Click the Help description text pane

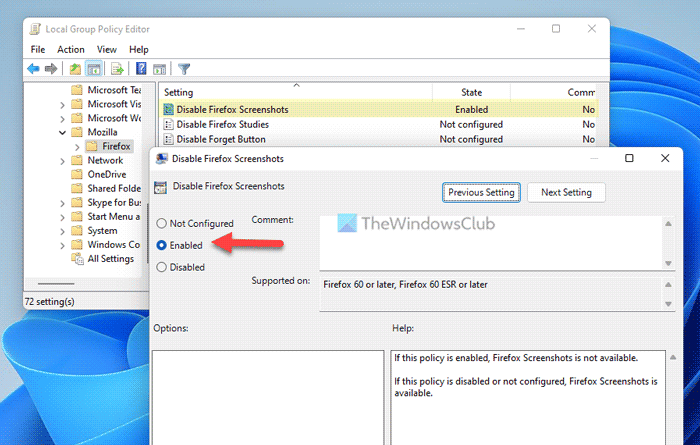[528, 397]
